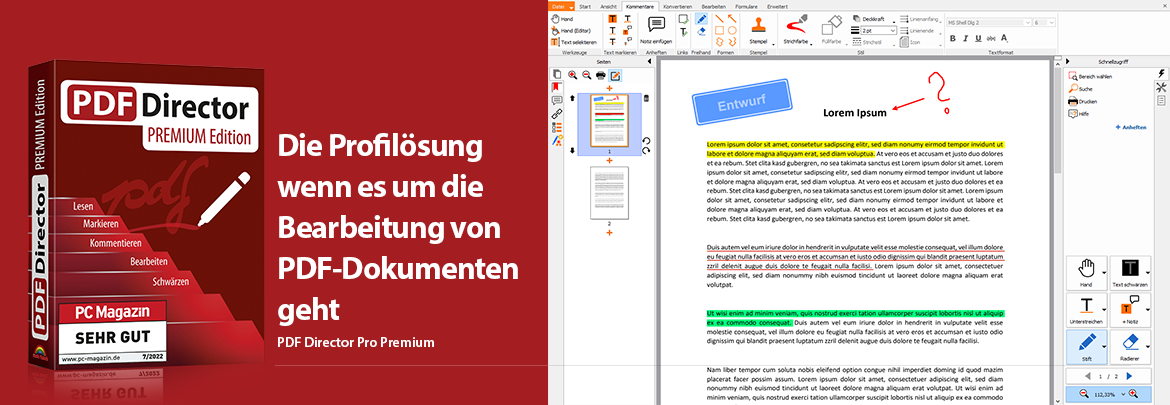The image size is (1170, 405).
Task: Click the Anheften link in Schnellzugriff
Action: [1130, 128]
